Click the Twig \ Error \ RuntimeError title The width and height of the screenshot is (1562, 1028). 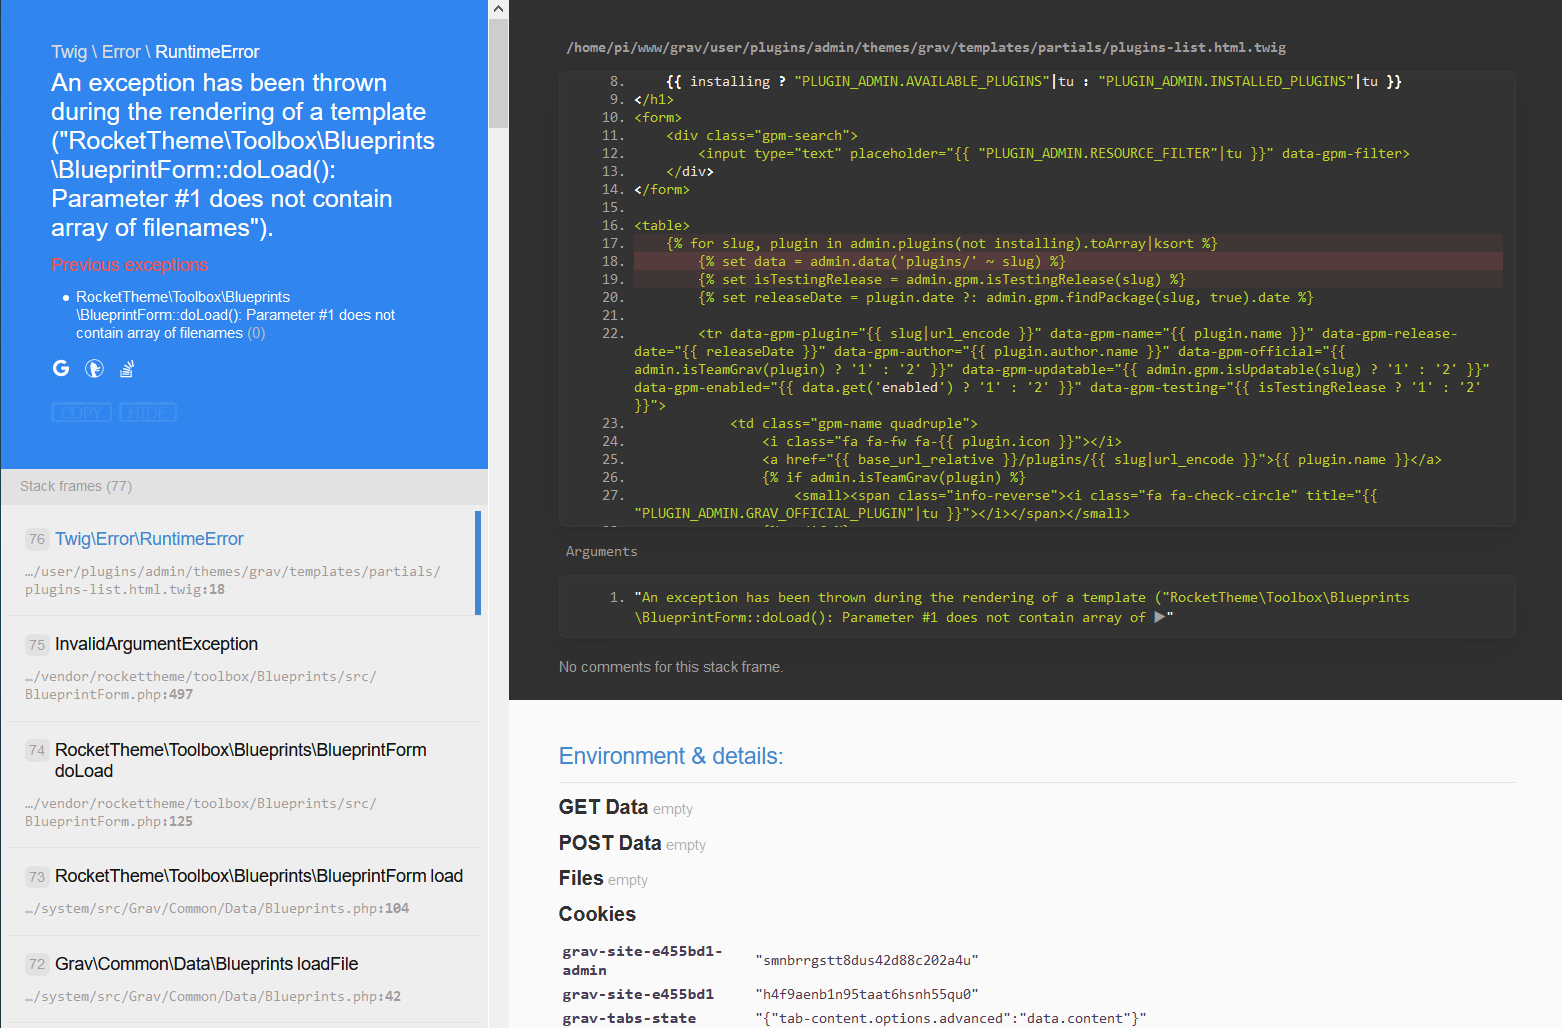155,52
